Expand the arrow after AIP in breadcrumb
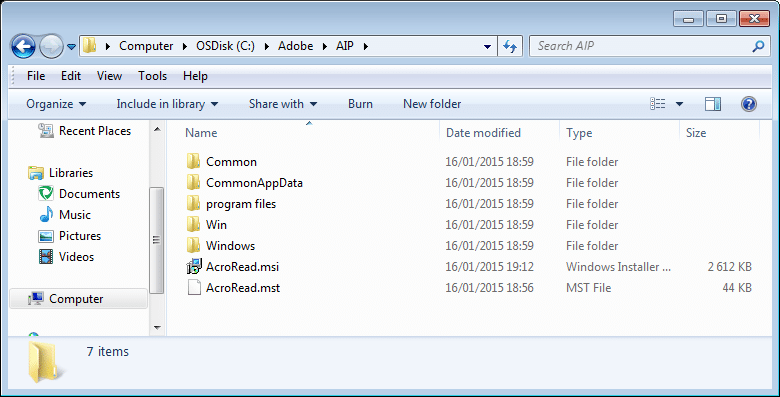Viewport: 780px width, 397px height. tap(366, 46)
